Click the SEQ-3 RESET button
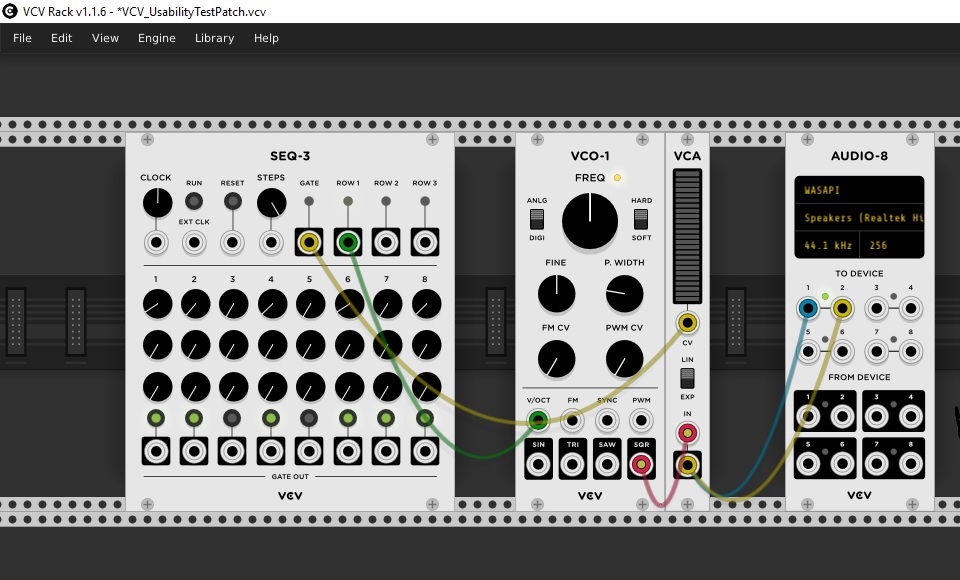The image size is (960, 580). click(233, 201)
